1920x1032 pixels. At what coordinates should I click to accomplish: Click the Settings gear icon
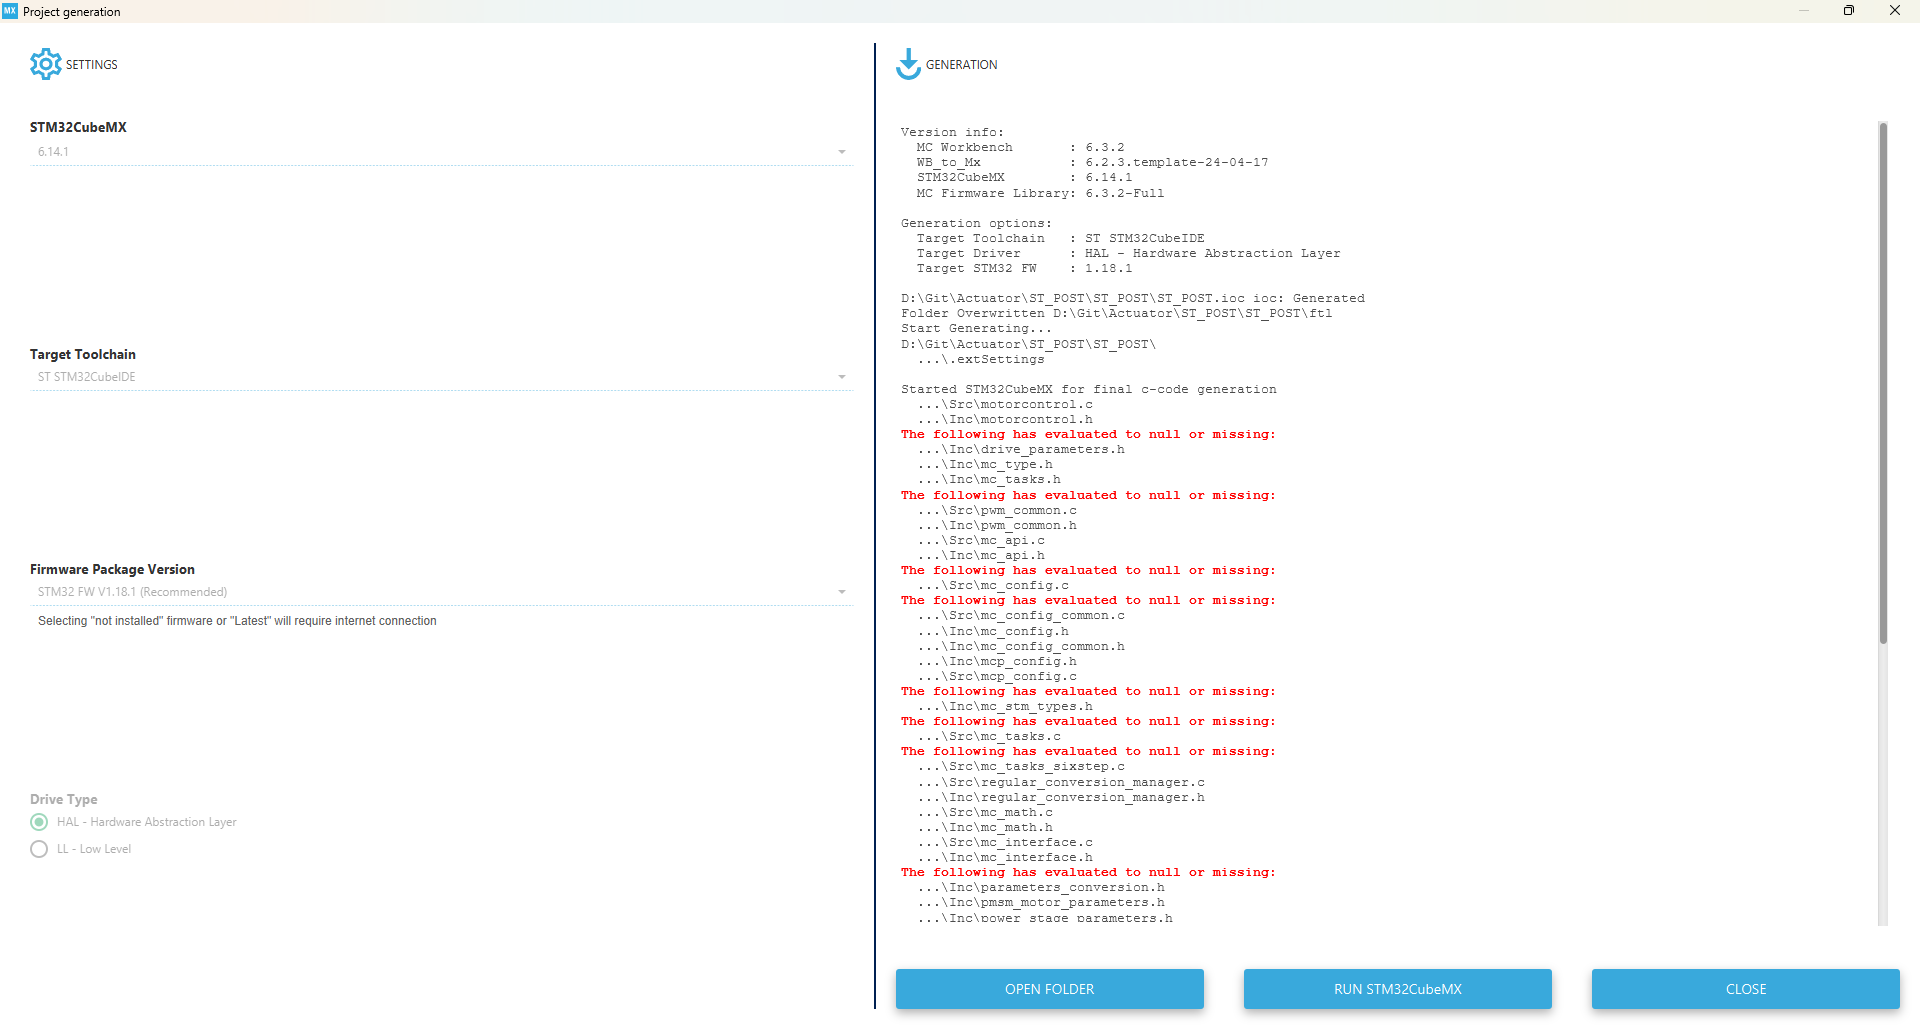(46, 63)
